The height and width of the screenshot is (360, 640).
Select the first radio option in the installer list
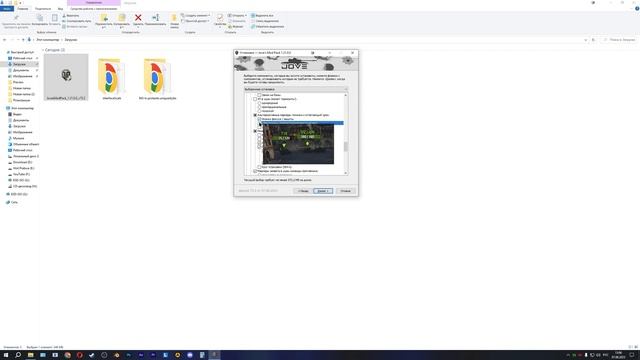click(x=260, y=103)
